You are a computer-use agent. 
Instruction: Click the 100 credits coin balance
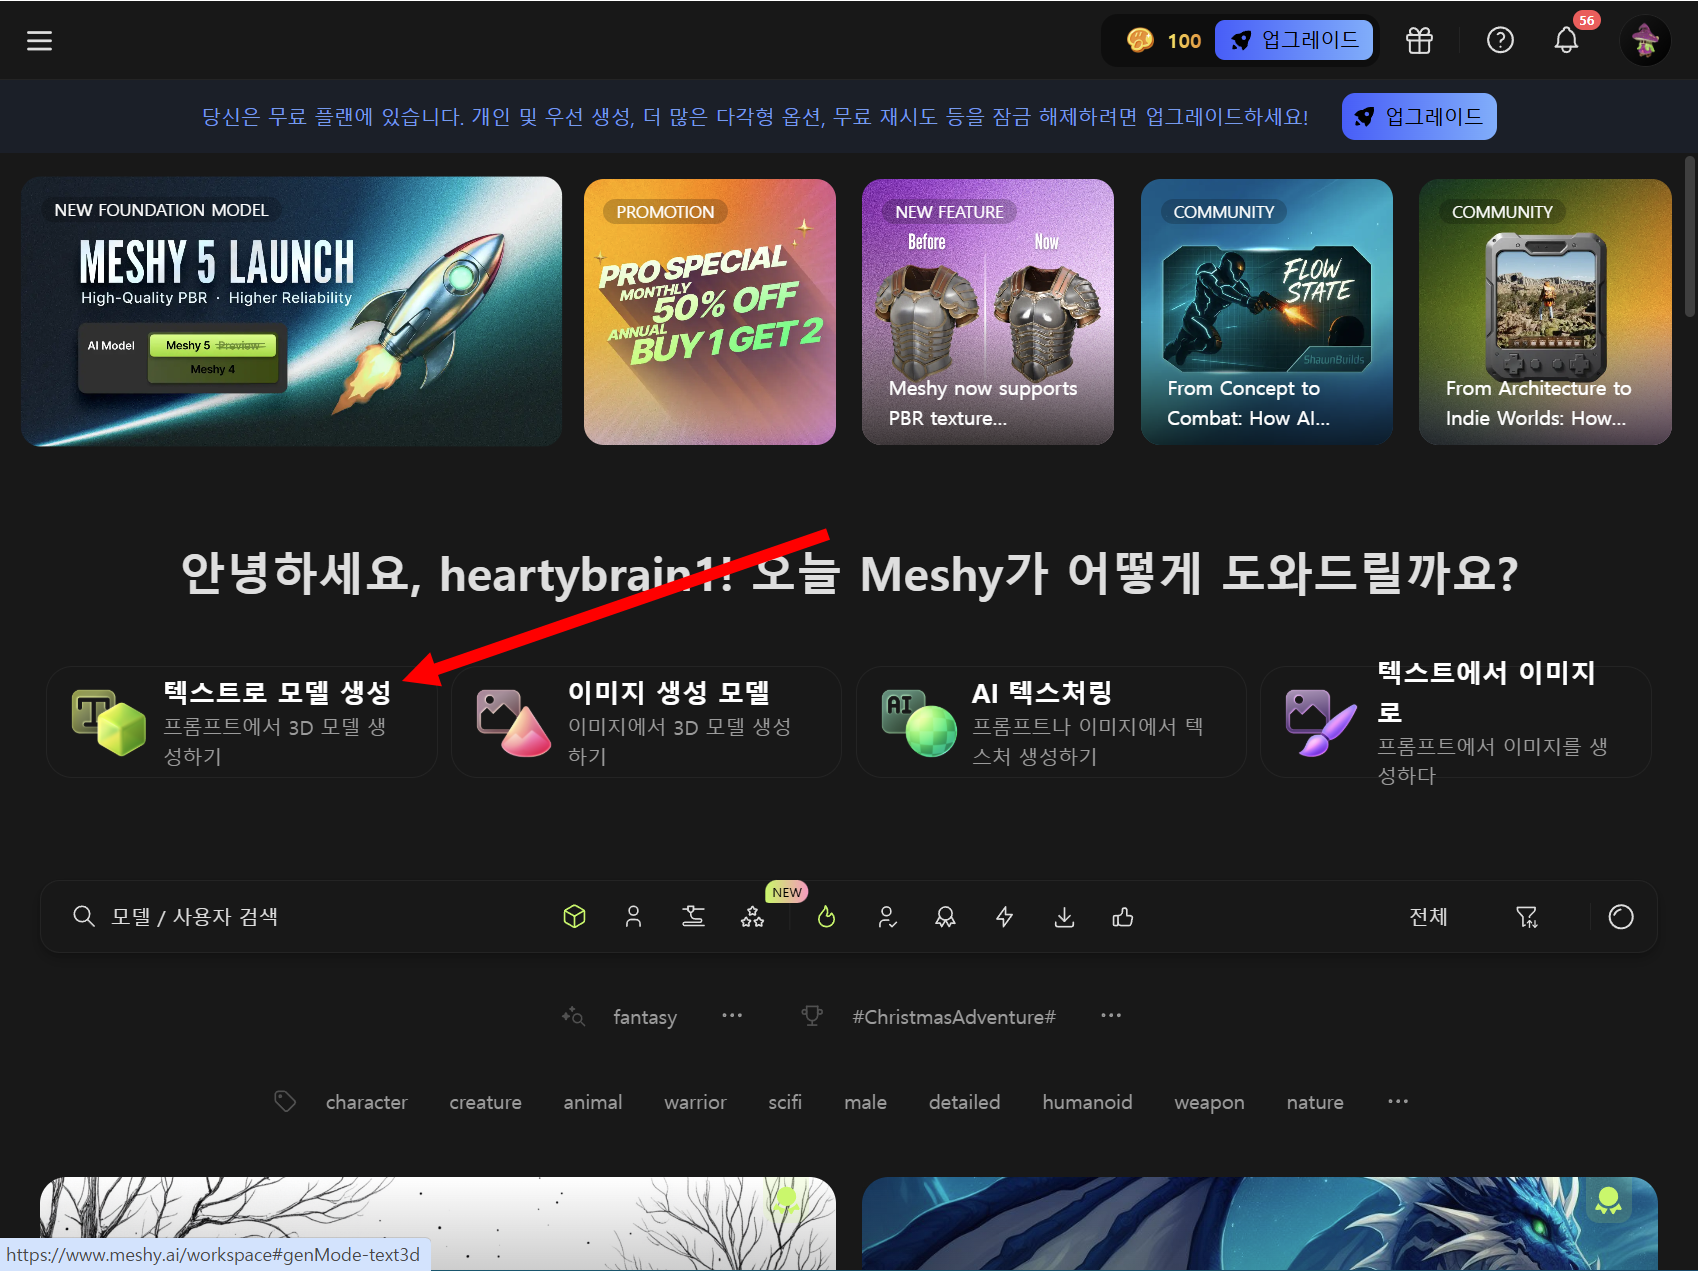coord(1163,40)
